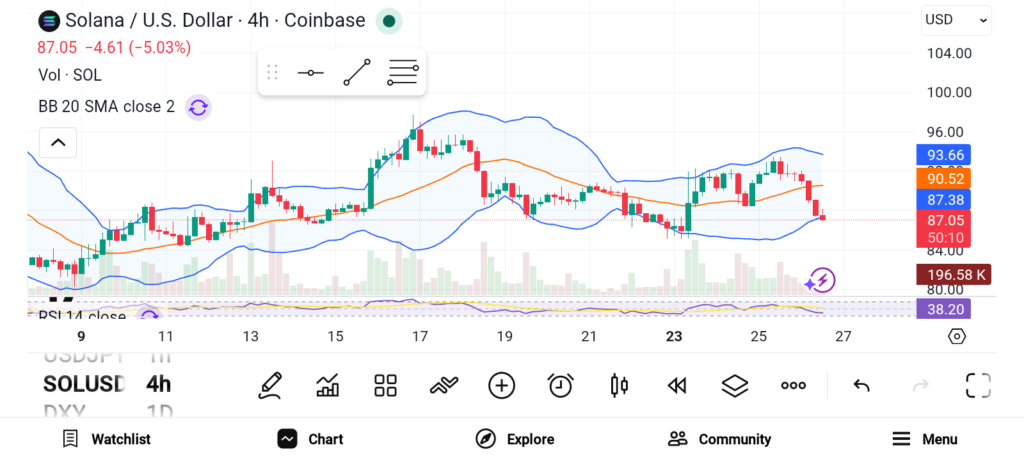Image resolution: width=1024 pixels, height=461 pixels.
Task: Open the drawing tools pencil icon
Action: click(269, 385)
